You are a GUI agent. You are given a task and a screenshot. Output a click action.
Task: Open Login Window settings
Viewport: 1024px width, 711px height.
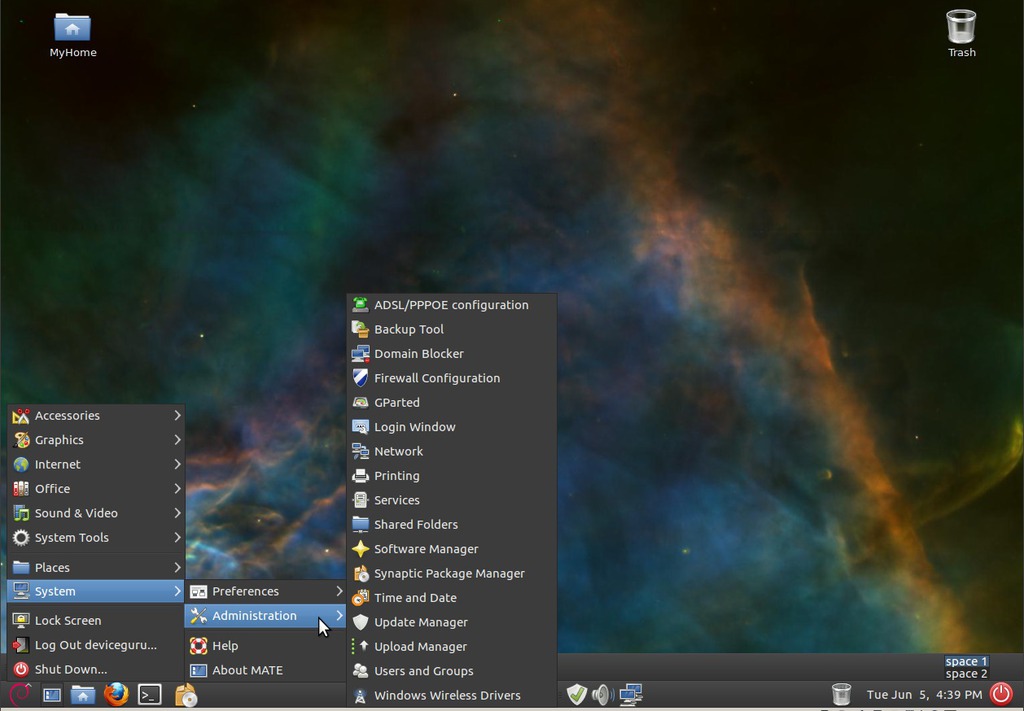451,427
